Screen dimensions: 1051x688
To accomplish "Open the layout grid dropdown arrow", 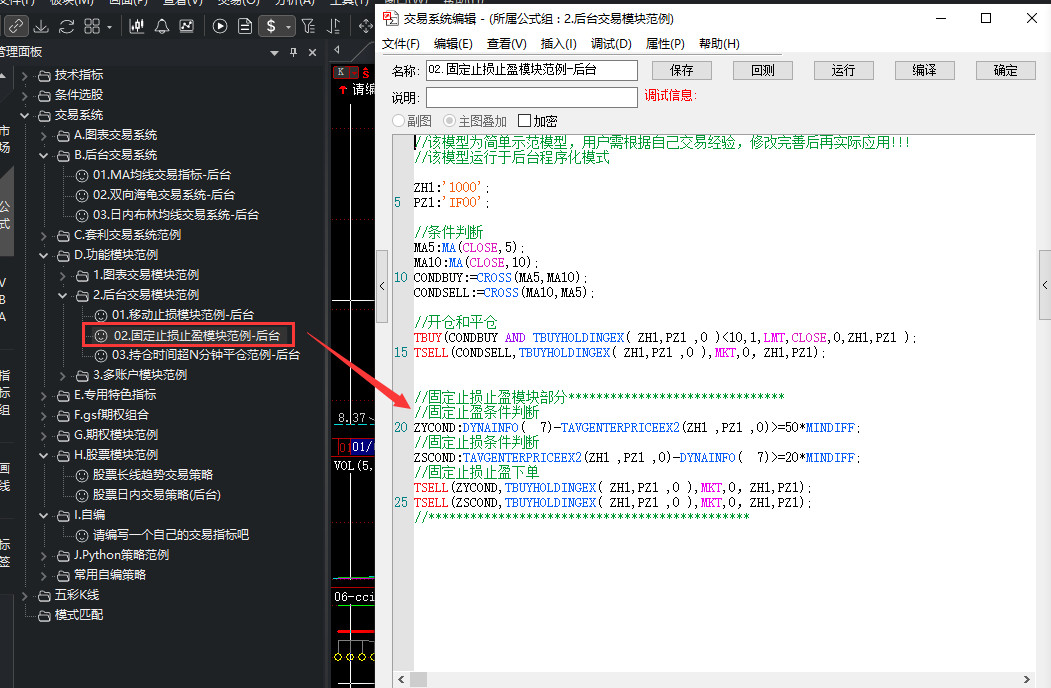I will click(x=109, y=27).
